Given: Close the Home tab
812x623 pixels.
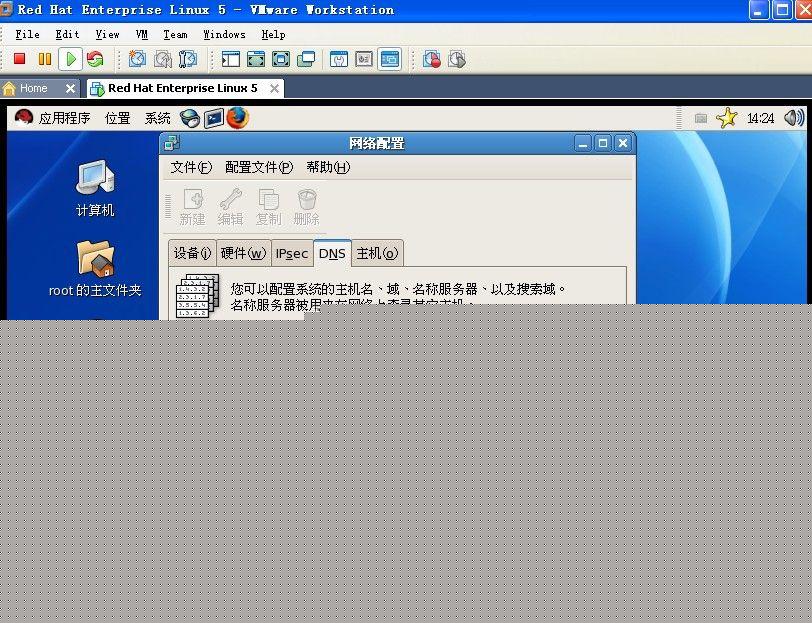Looking at the screenshot, I should tap(70, 89).
